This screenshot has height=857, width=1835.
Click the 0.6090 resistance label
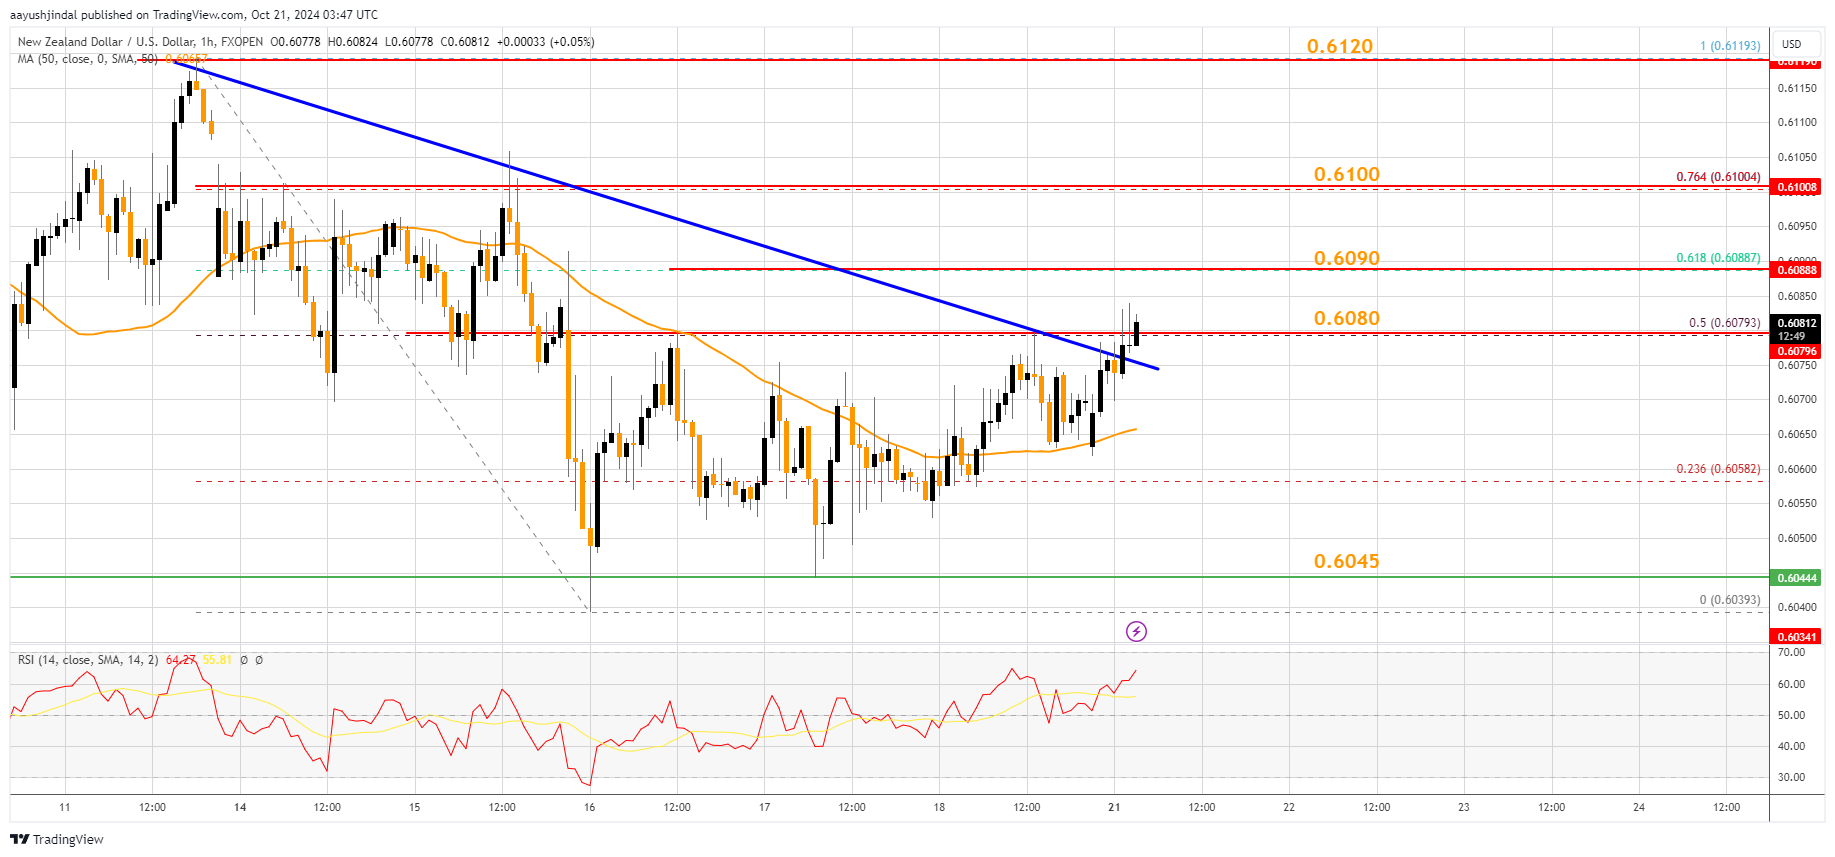point(1347,258)
